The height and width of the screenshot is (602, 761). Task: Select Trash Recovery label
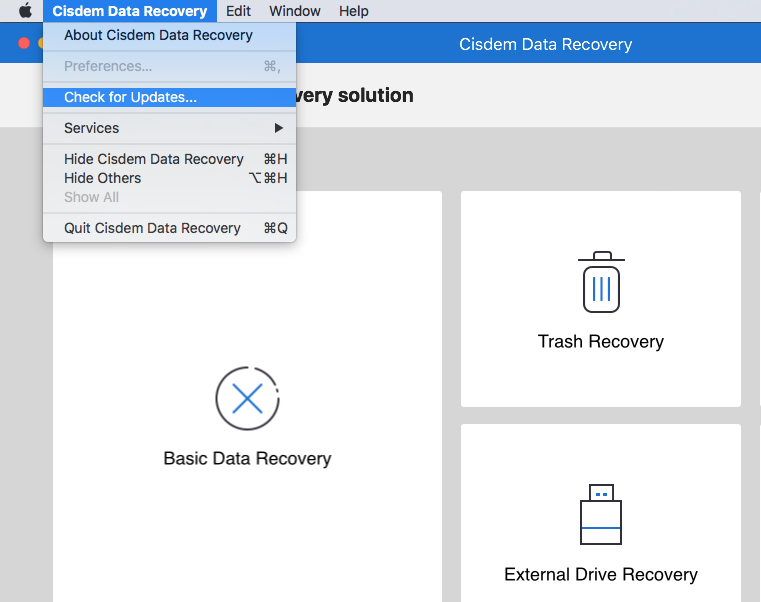click(601, 342)
